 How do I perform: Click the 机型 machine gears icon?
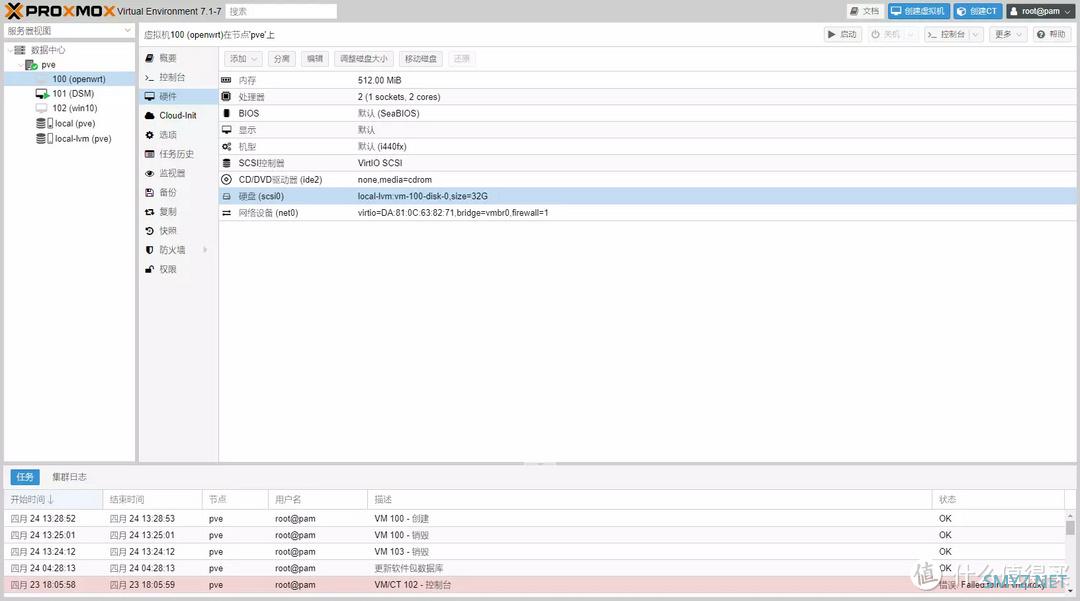coord(226,147)
